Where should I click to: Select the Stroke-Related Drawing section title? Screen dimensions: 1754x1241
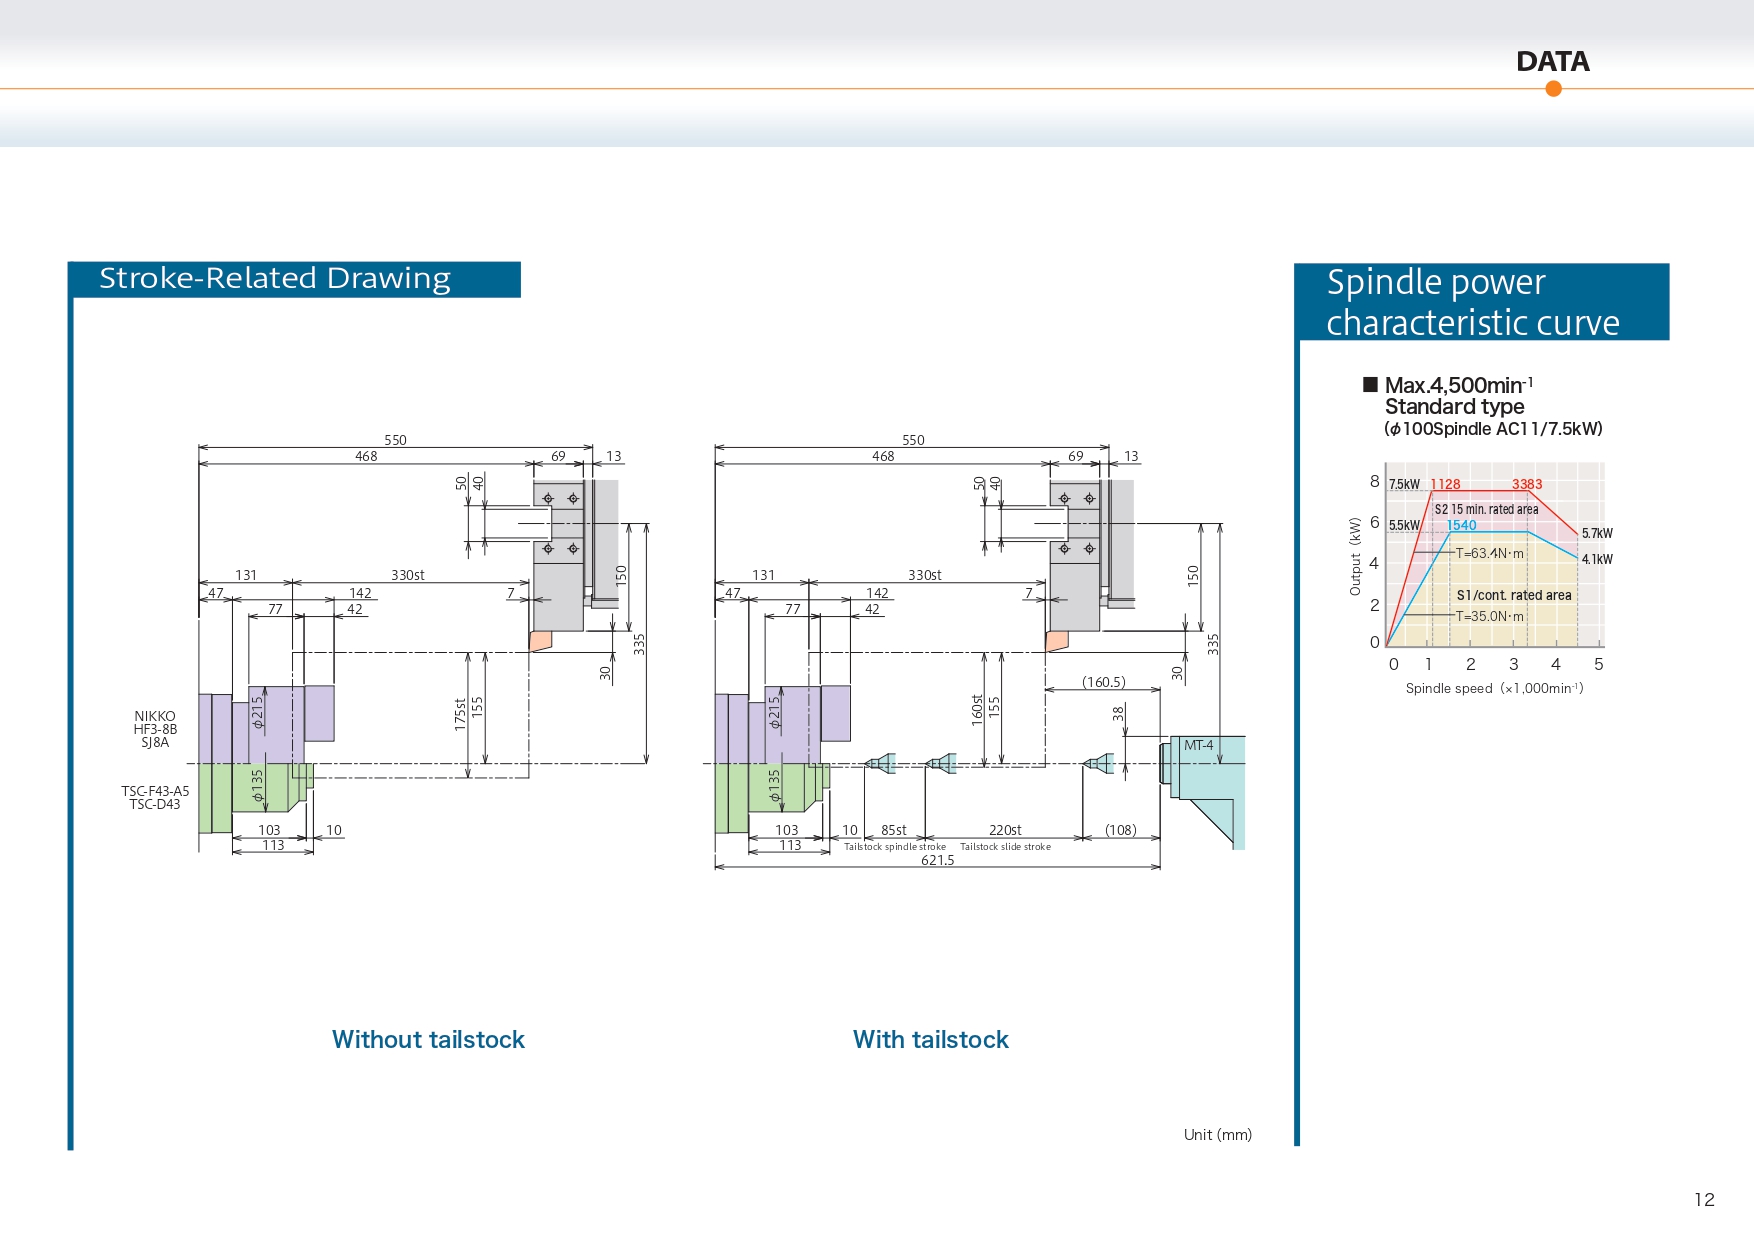click(275, 278)
